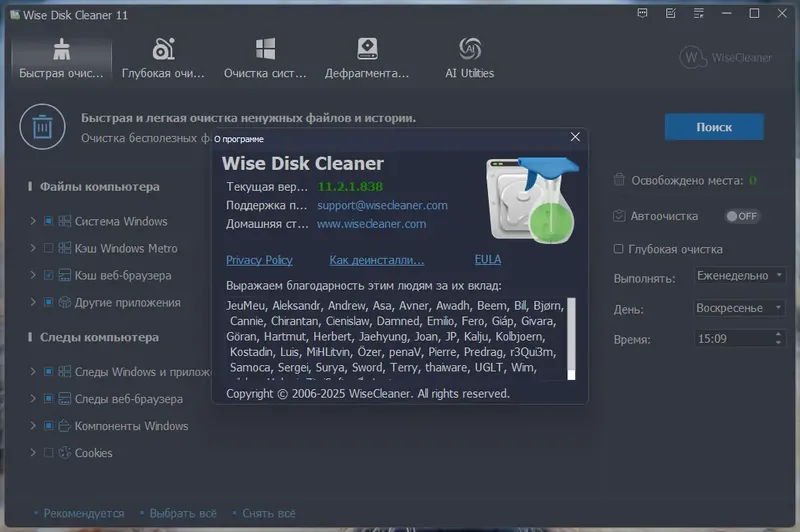Open the AI Utilities swirl icon
Screen dimensions: 800x532
[470, 49]
